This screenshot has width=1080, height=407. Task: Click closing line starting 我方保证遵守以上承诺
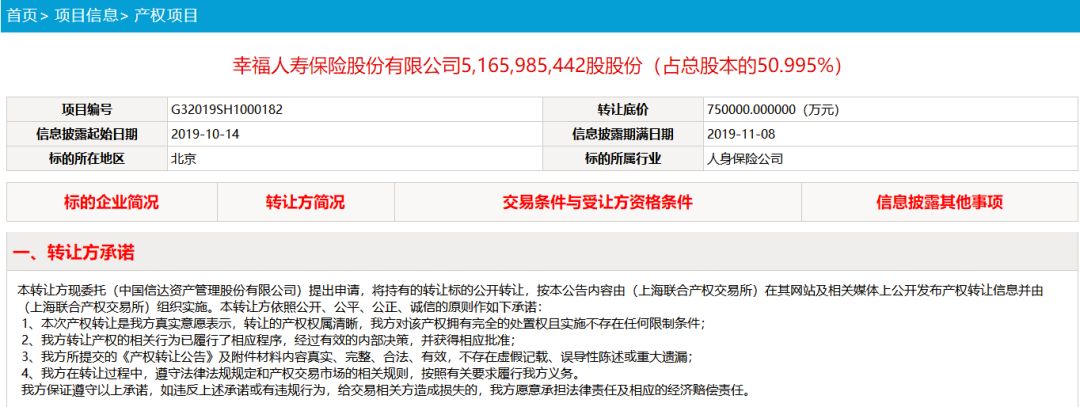point(384,391)
